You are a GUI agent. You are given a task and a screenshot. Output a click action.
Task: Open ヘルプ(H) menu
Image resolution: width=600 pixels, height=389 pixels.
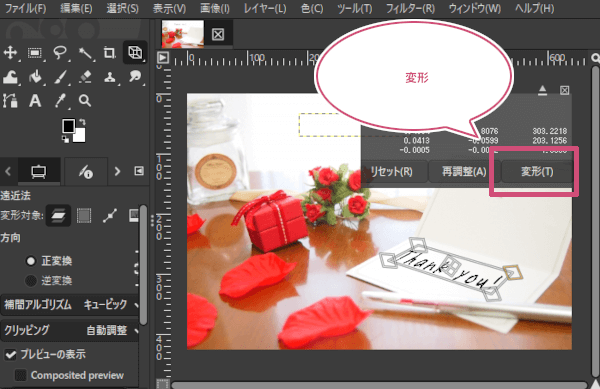[534, 8]
